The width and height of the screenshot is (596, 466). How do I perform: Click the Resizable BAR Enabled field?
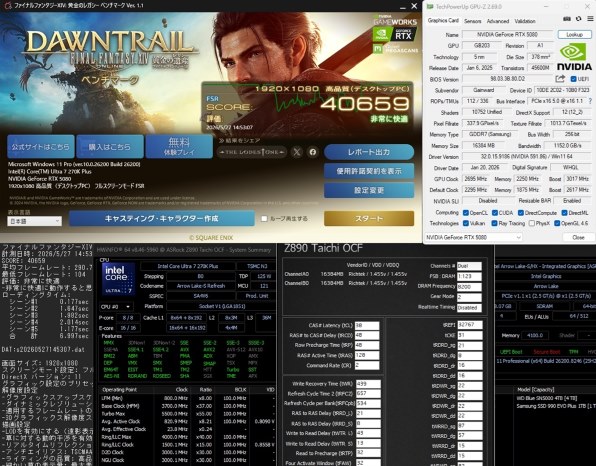tap(572, 201)
